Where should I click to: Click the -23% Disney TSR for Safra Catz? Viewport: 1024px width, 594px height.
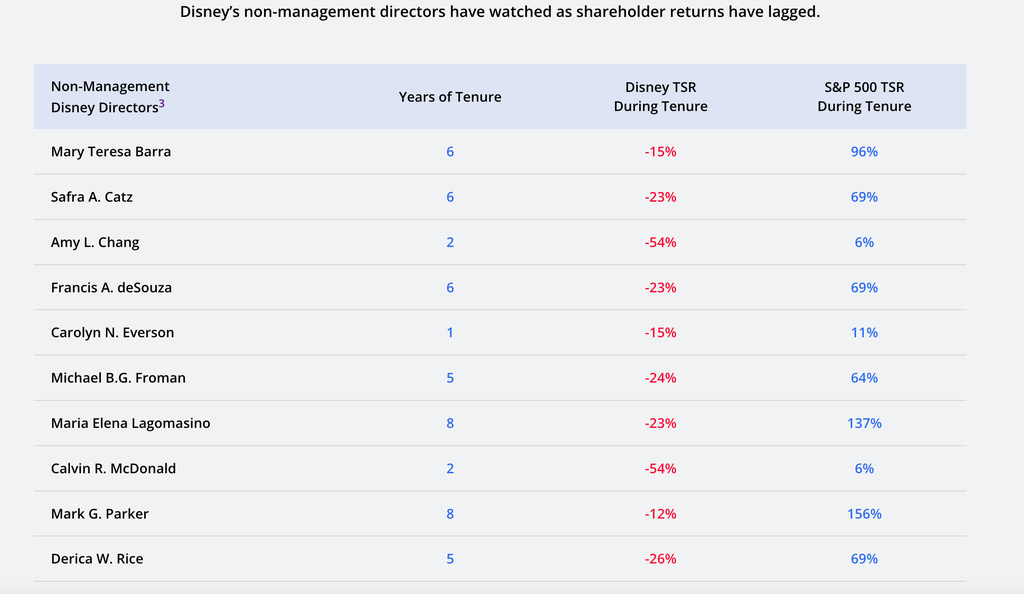[x=660, y=196]
